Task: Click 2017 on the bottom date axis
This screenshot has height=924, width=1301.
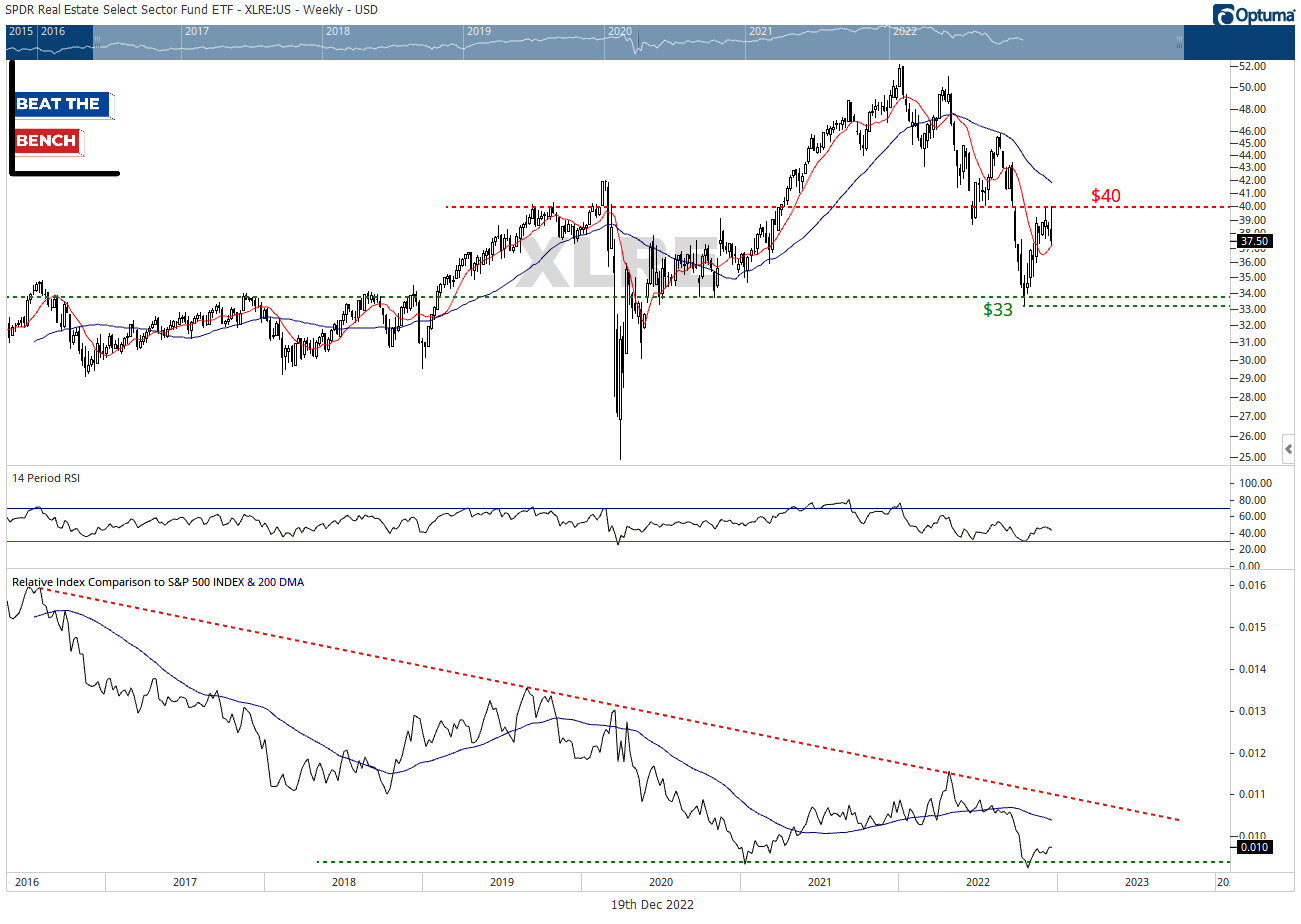Action: [x=184, y=883]
